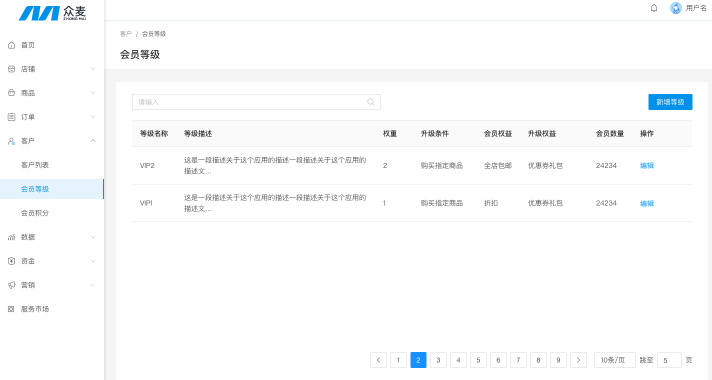Viewport: 712px width, 380px height.
Task: Go to page 5 button
Action: point(478,360)
